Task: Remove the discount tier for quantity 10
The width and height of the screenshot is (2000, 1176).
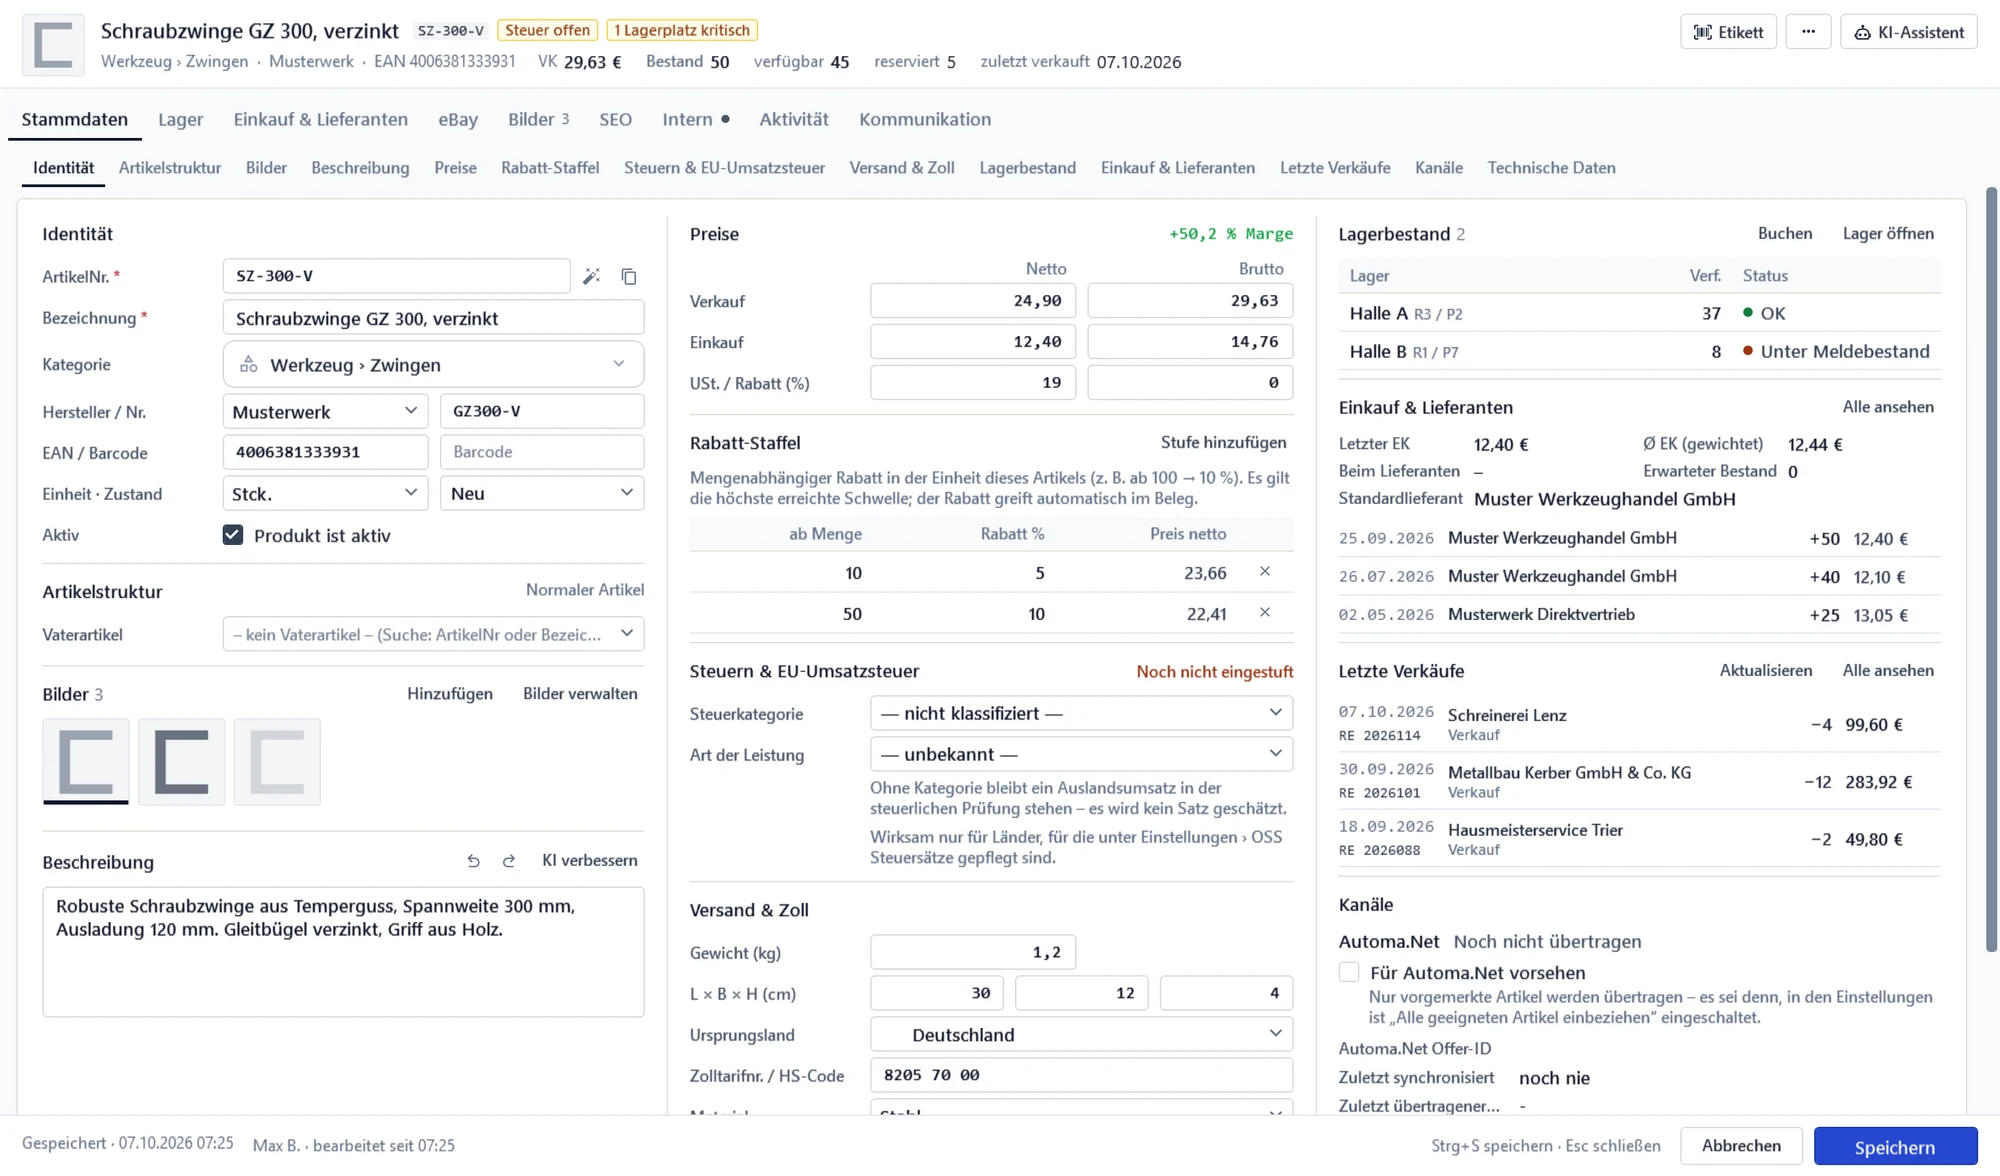Action: coord(1265,571)
